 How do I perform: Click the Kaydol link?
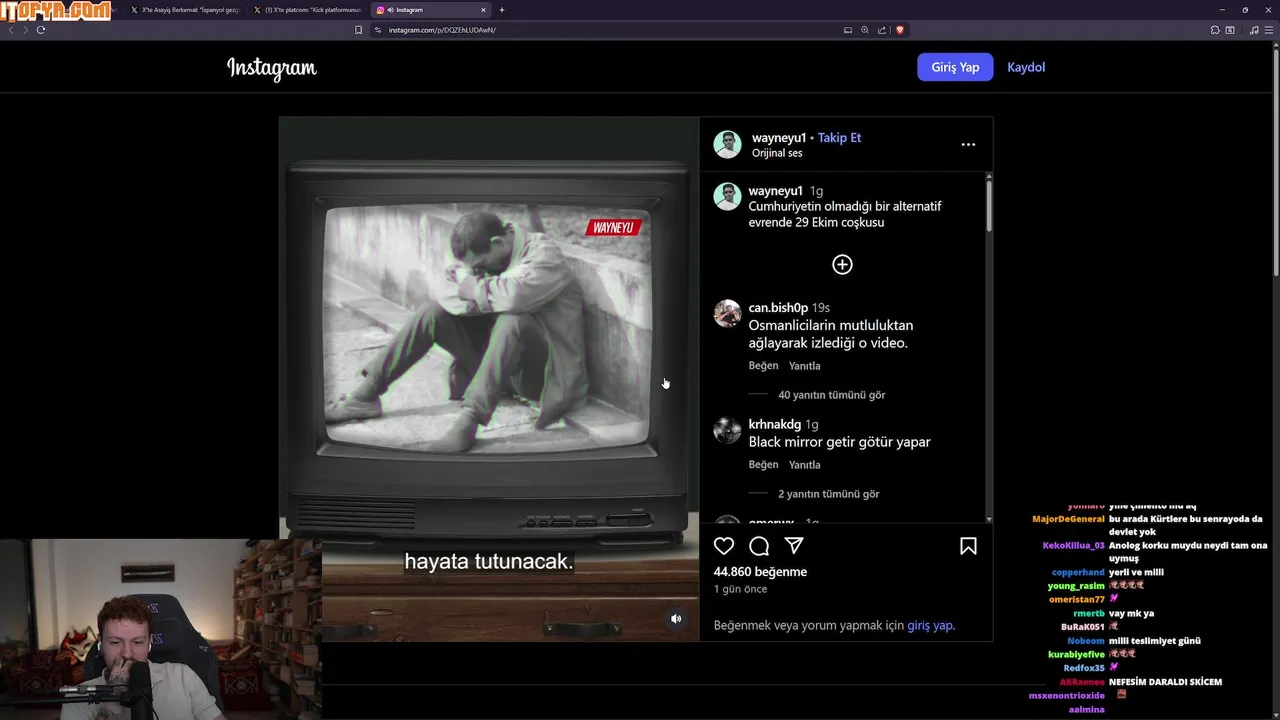pos(1026,67)
